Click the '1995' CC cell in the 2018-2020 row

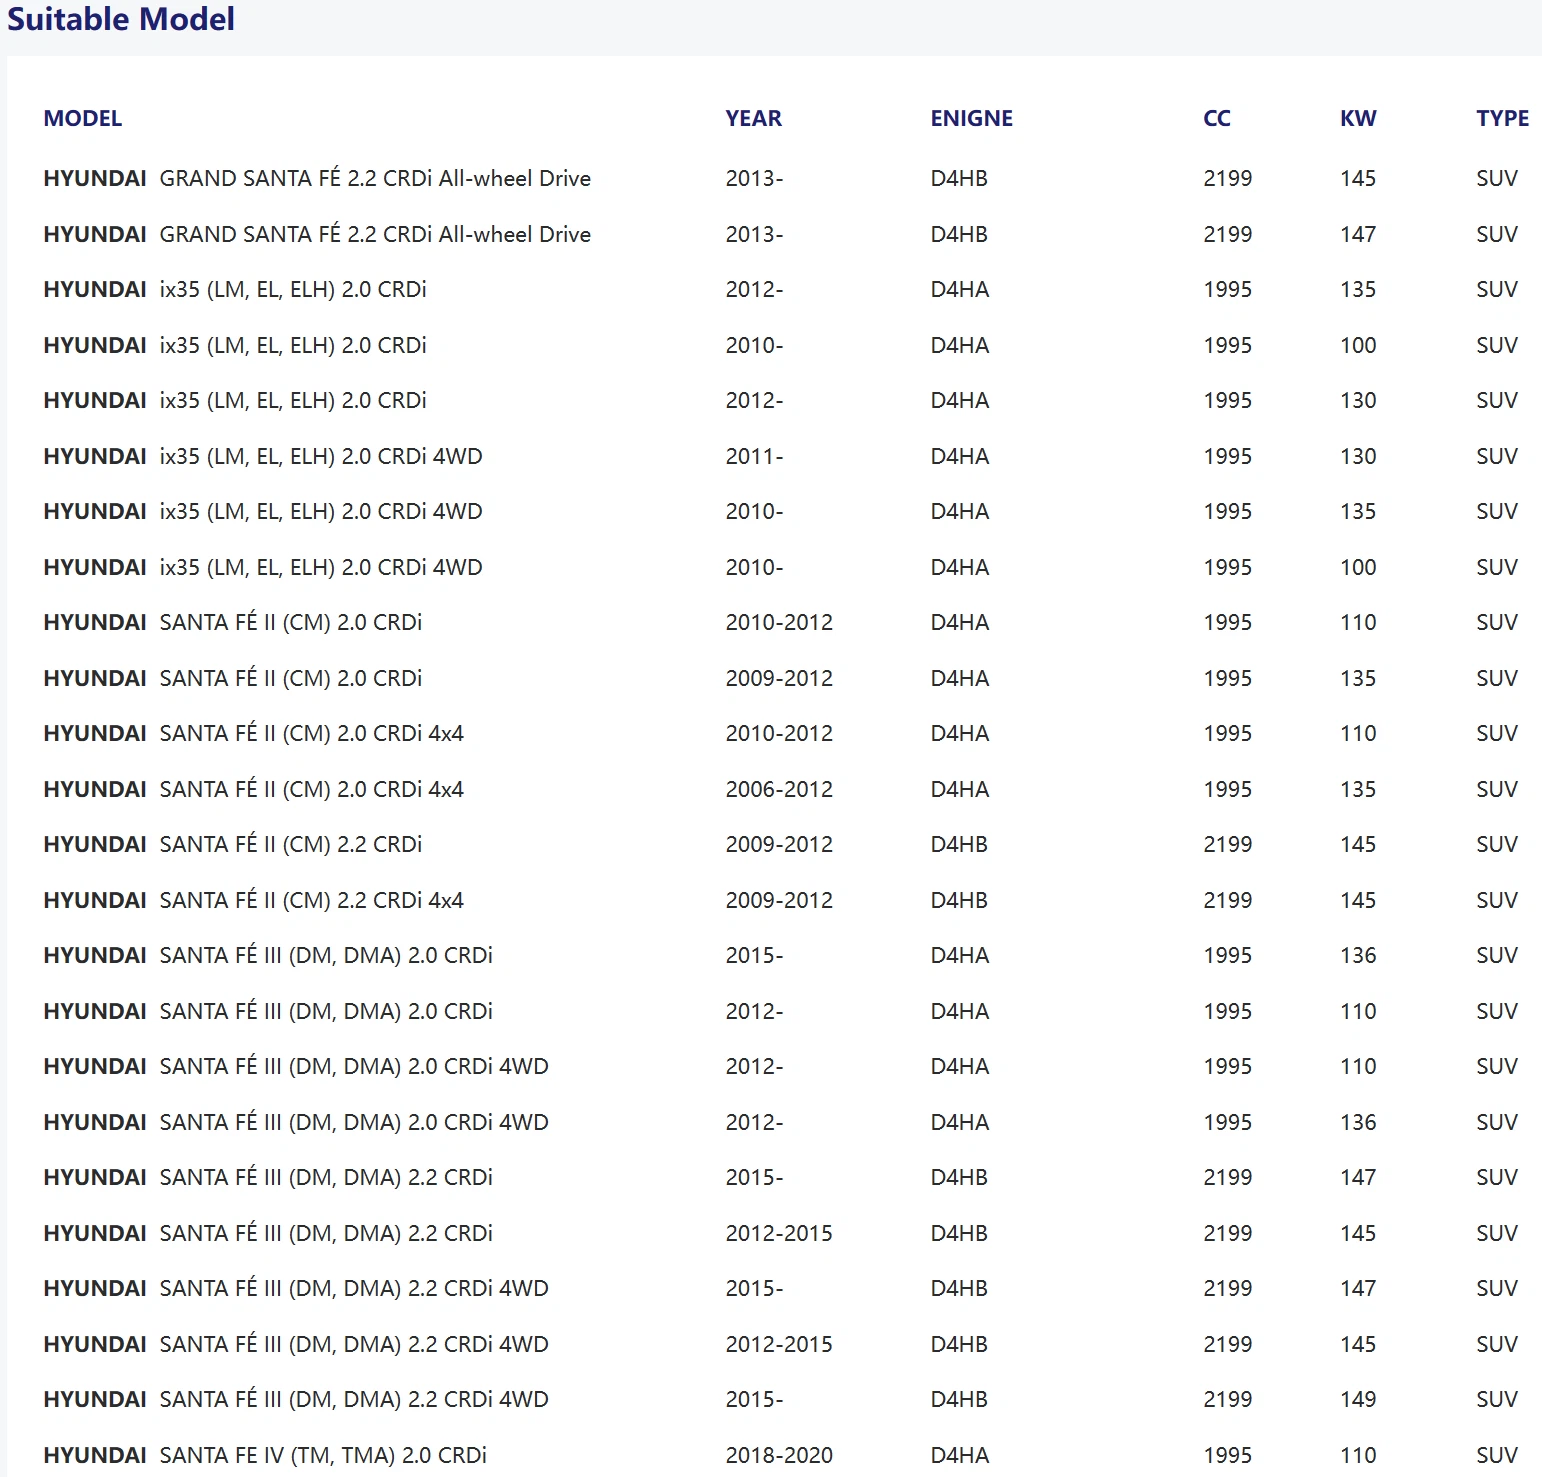coord(1228,1455)
